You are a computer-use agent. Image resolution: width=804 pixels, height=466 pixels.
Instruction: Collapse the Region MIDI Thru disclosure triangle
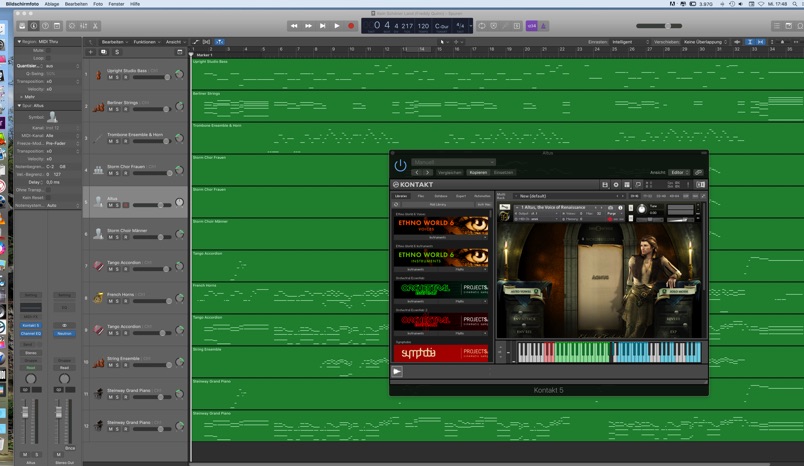pos(19,42)
